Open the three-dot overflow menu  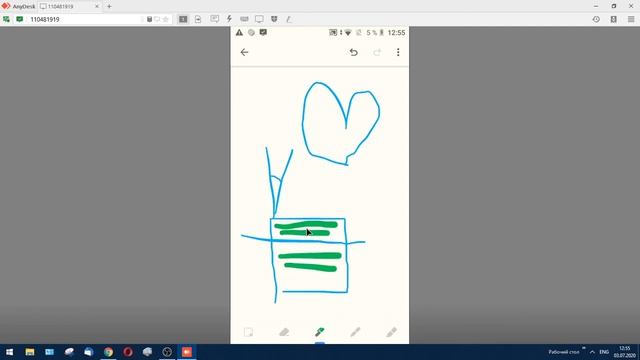pyautogui.click(x=398, y=52)
